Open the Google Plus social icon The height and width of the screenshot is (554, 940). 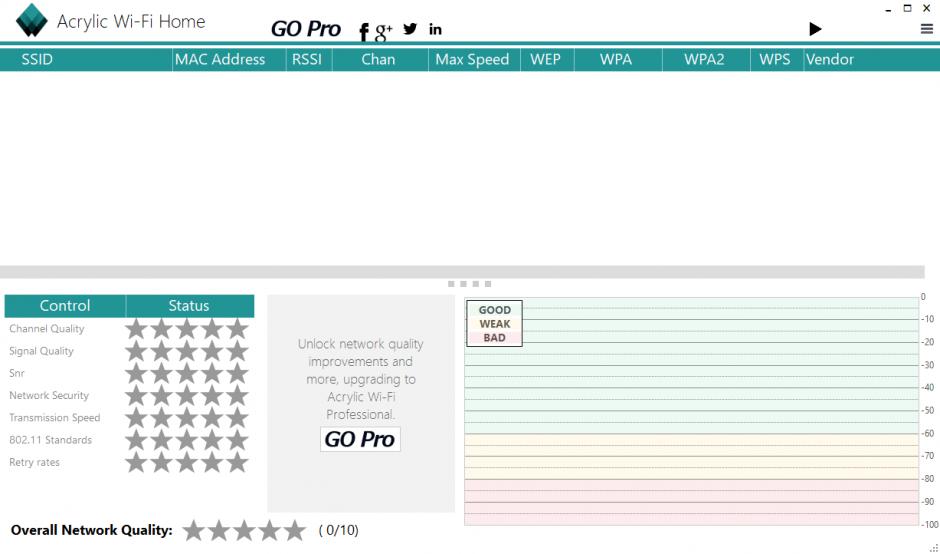[383, 31]
